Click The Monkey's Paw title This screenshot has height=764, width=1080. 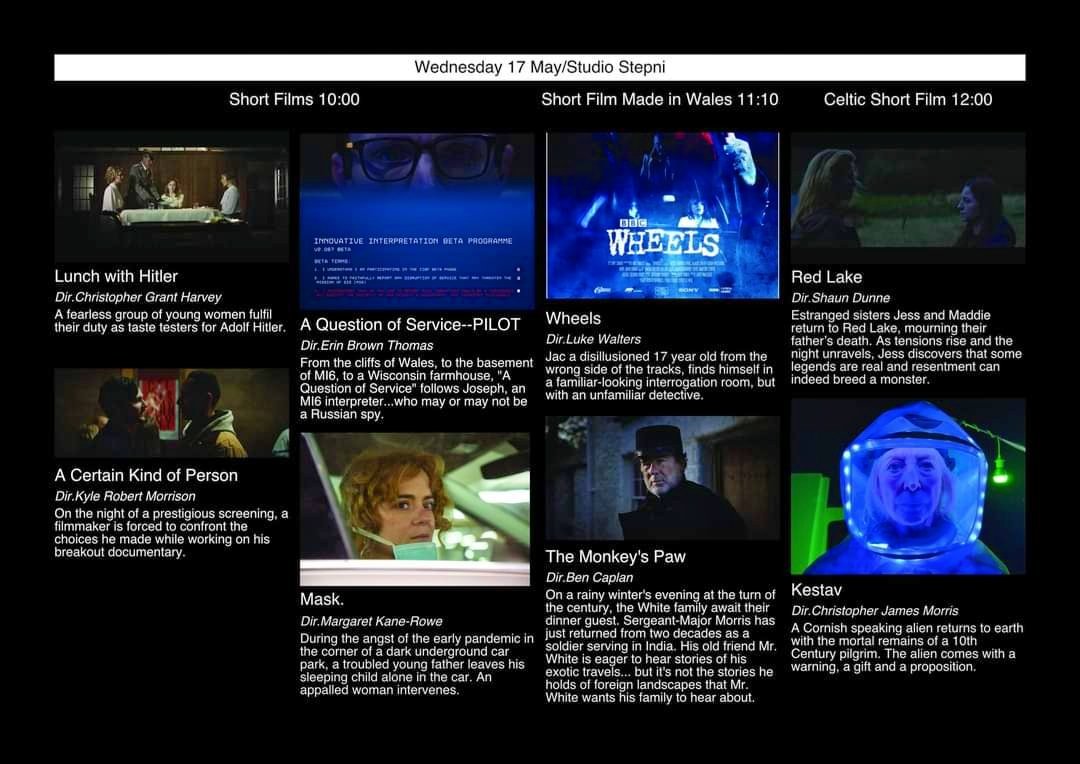pos(615,557)
